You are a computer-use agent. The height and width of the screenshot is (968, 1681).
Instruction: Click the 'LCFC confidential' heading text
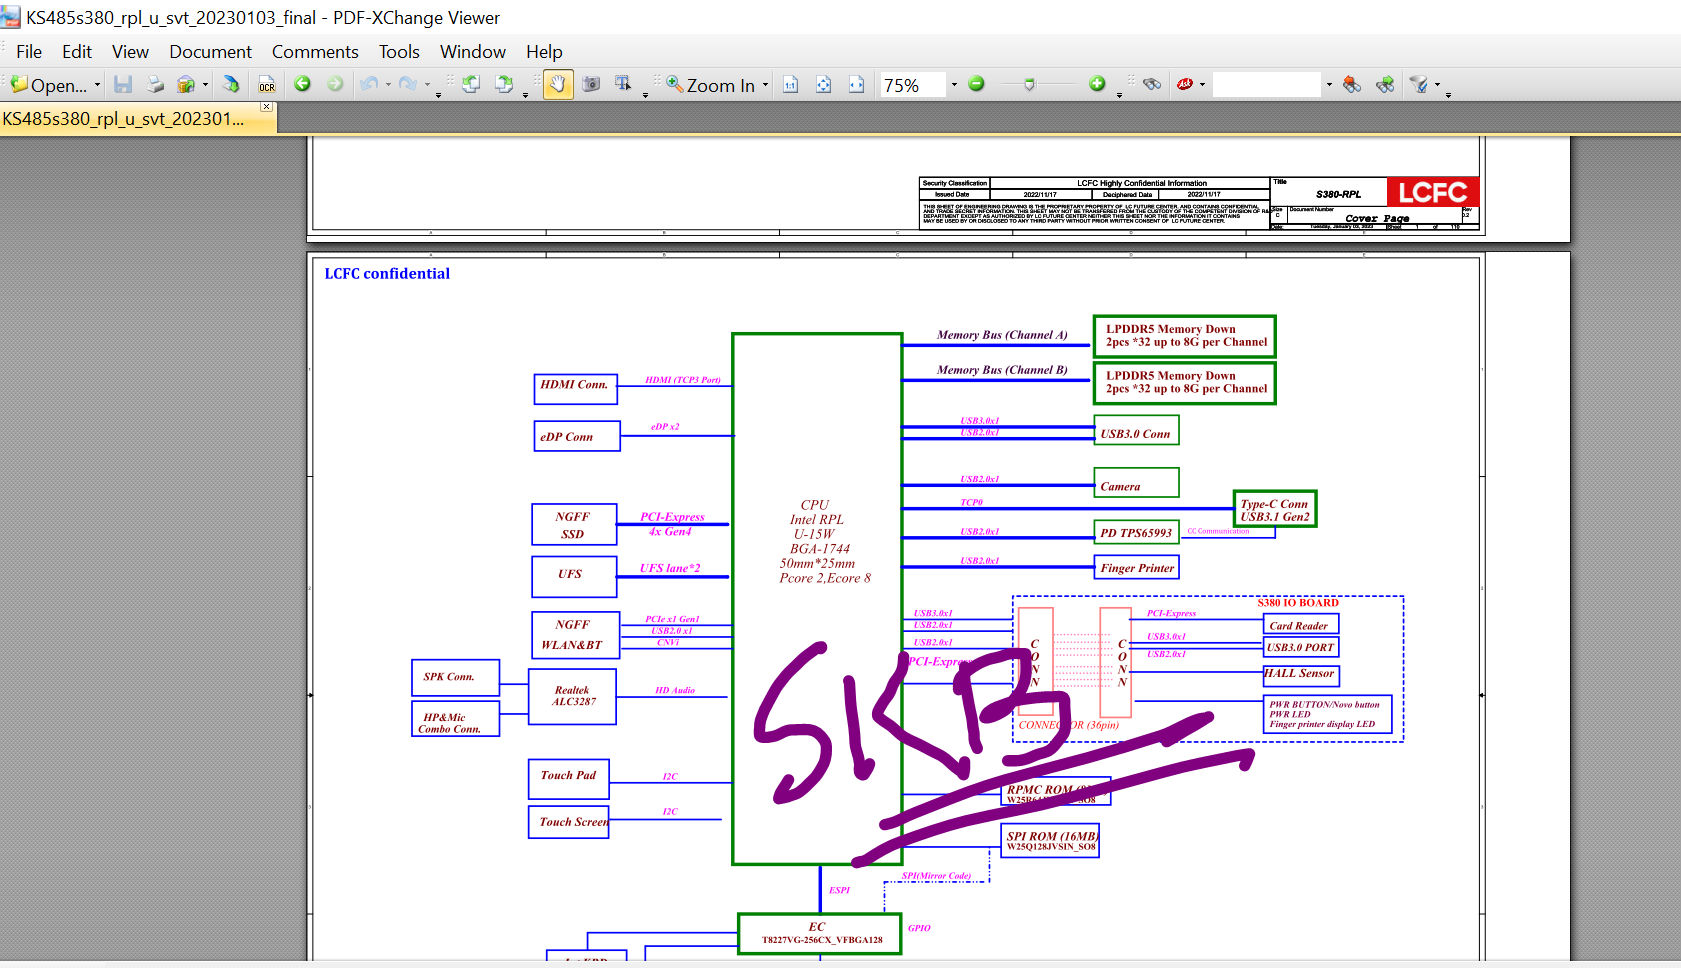(387, 274)
